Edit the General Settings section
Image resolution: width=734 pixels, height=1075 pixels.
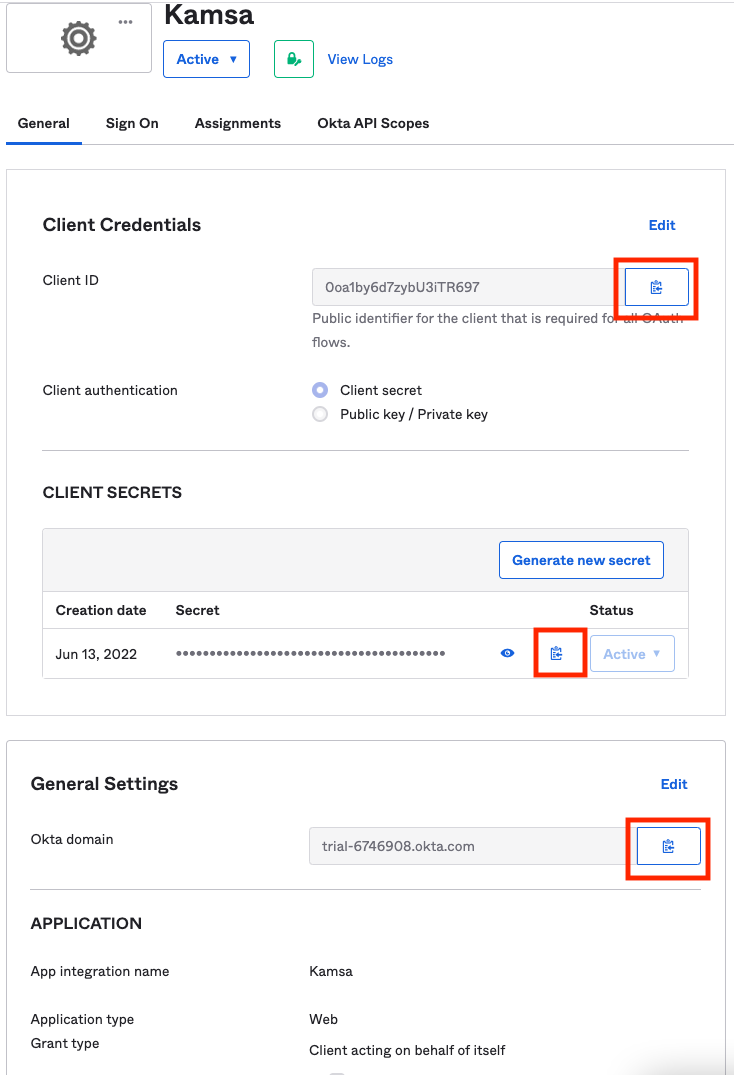click(x=674, y=784)
